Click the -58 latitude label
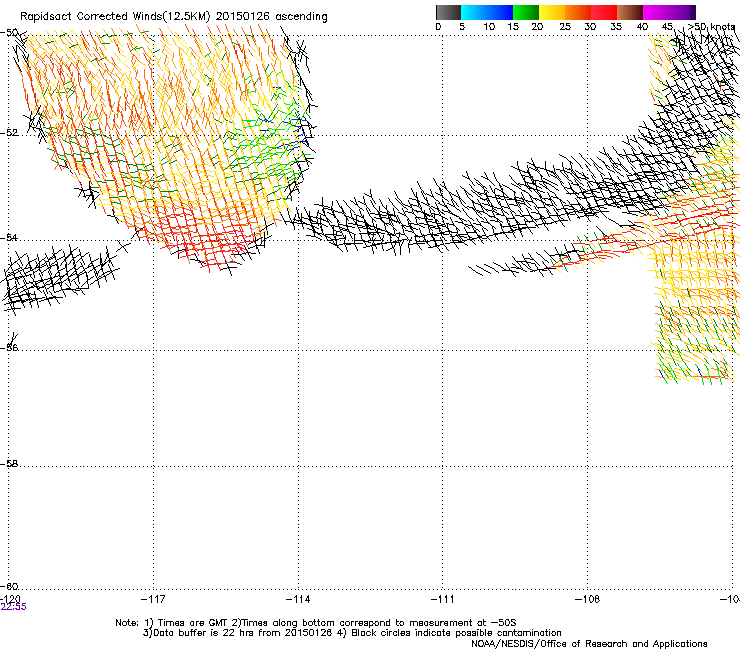The image size is (740, 650). pos(9,464)
